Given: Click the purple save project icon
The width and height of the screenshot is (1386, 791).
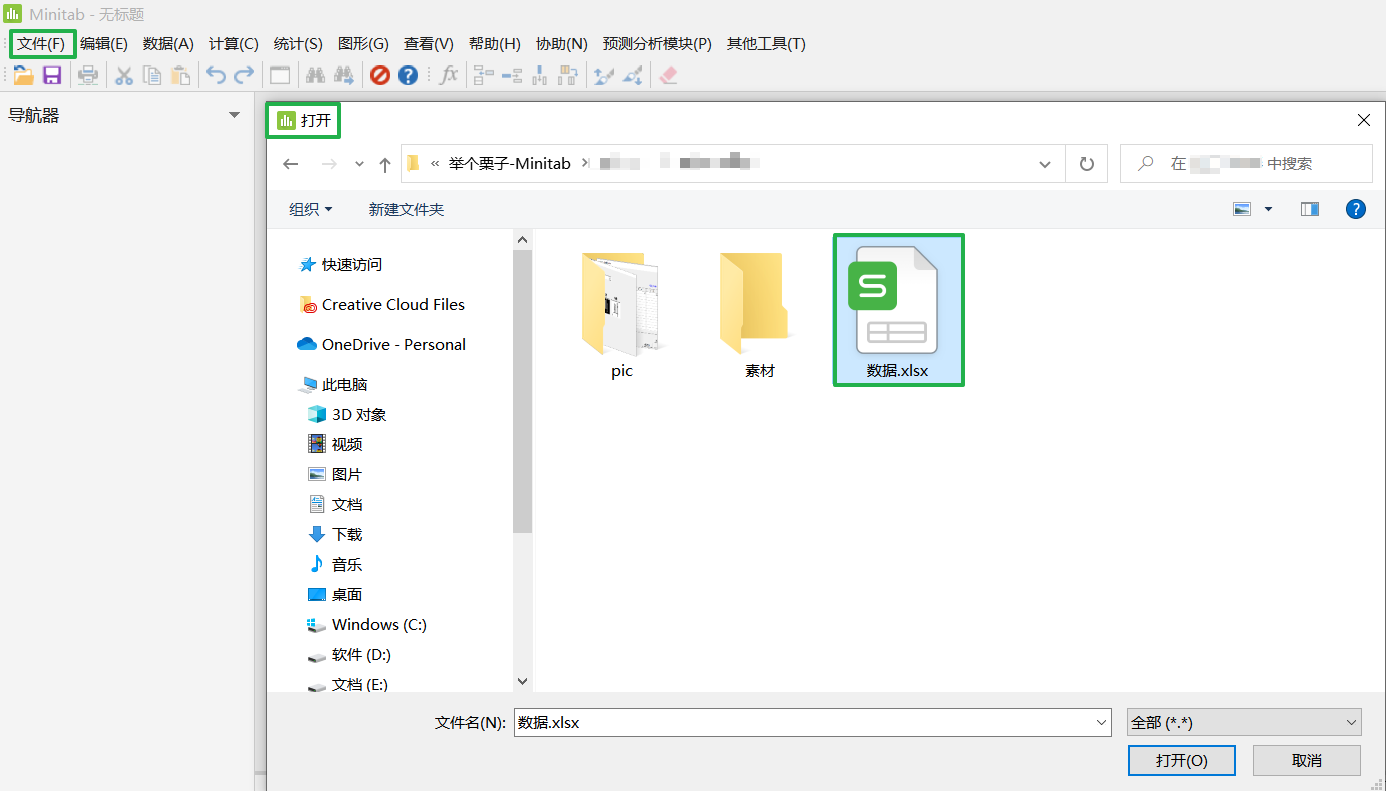Looking at the screenshot, I should click(52, 75).
